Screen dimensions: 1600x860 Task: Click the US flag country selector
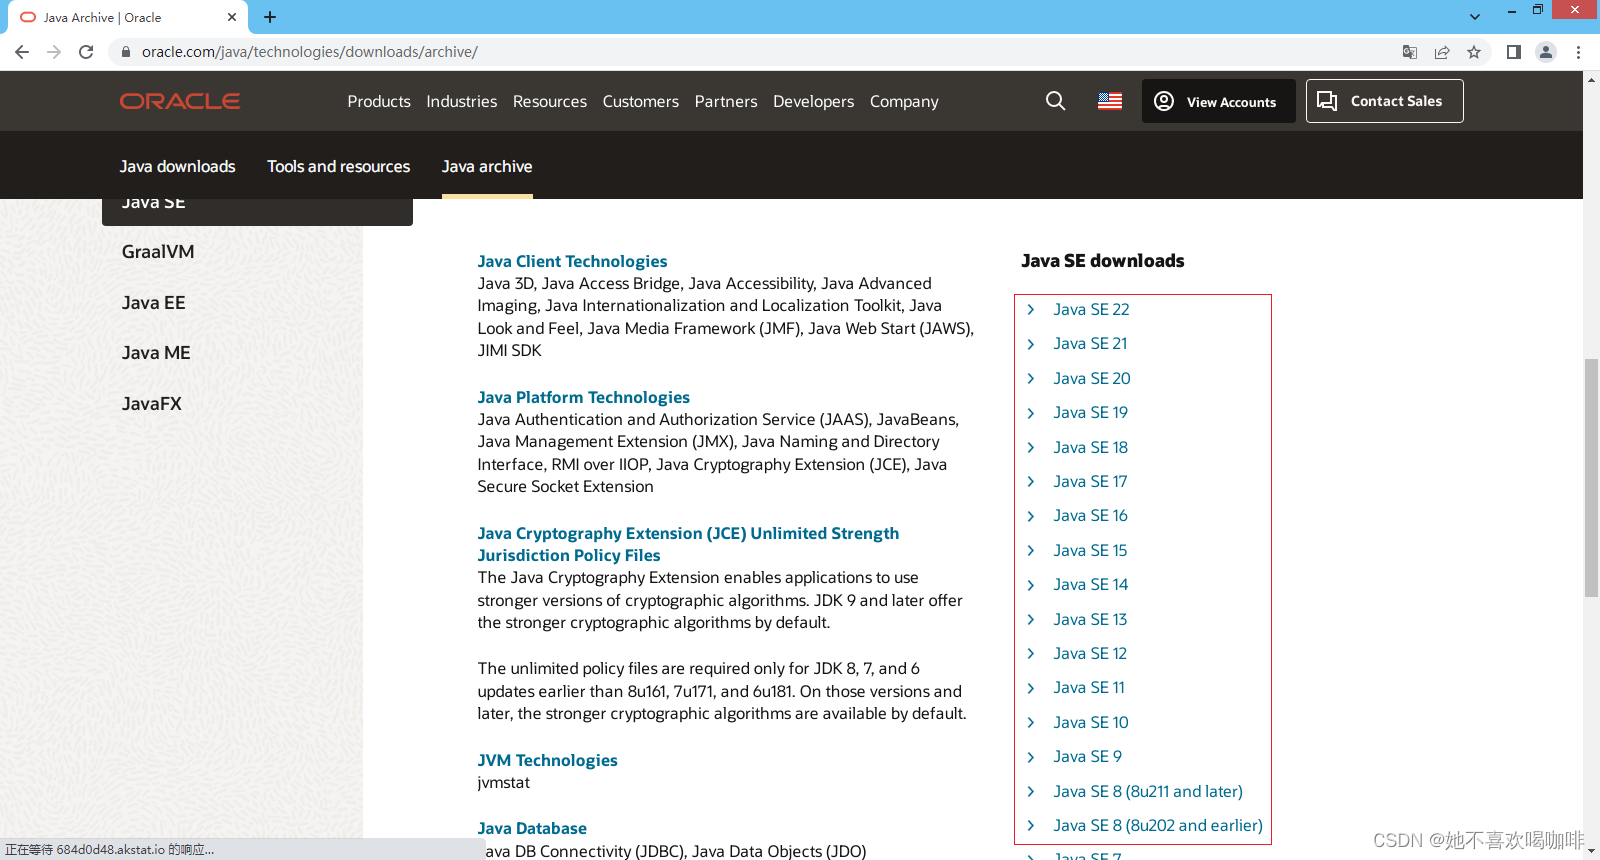pos(1110,101)
